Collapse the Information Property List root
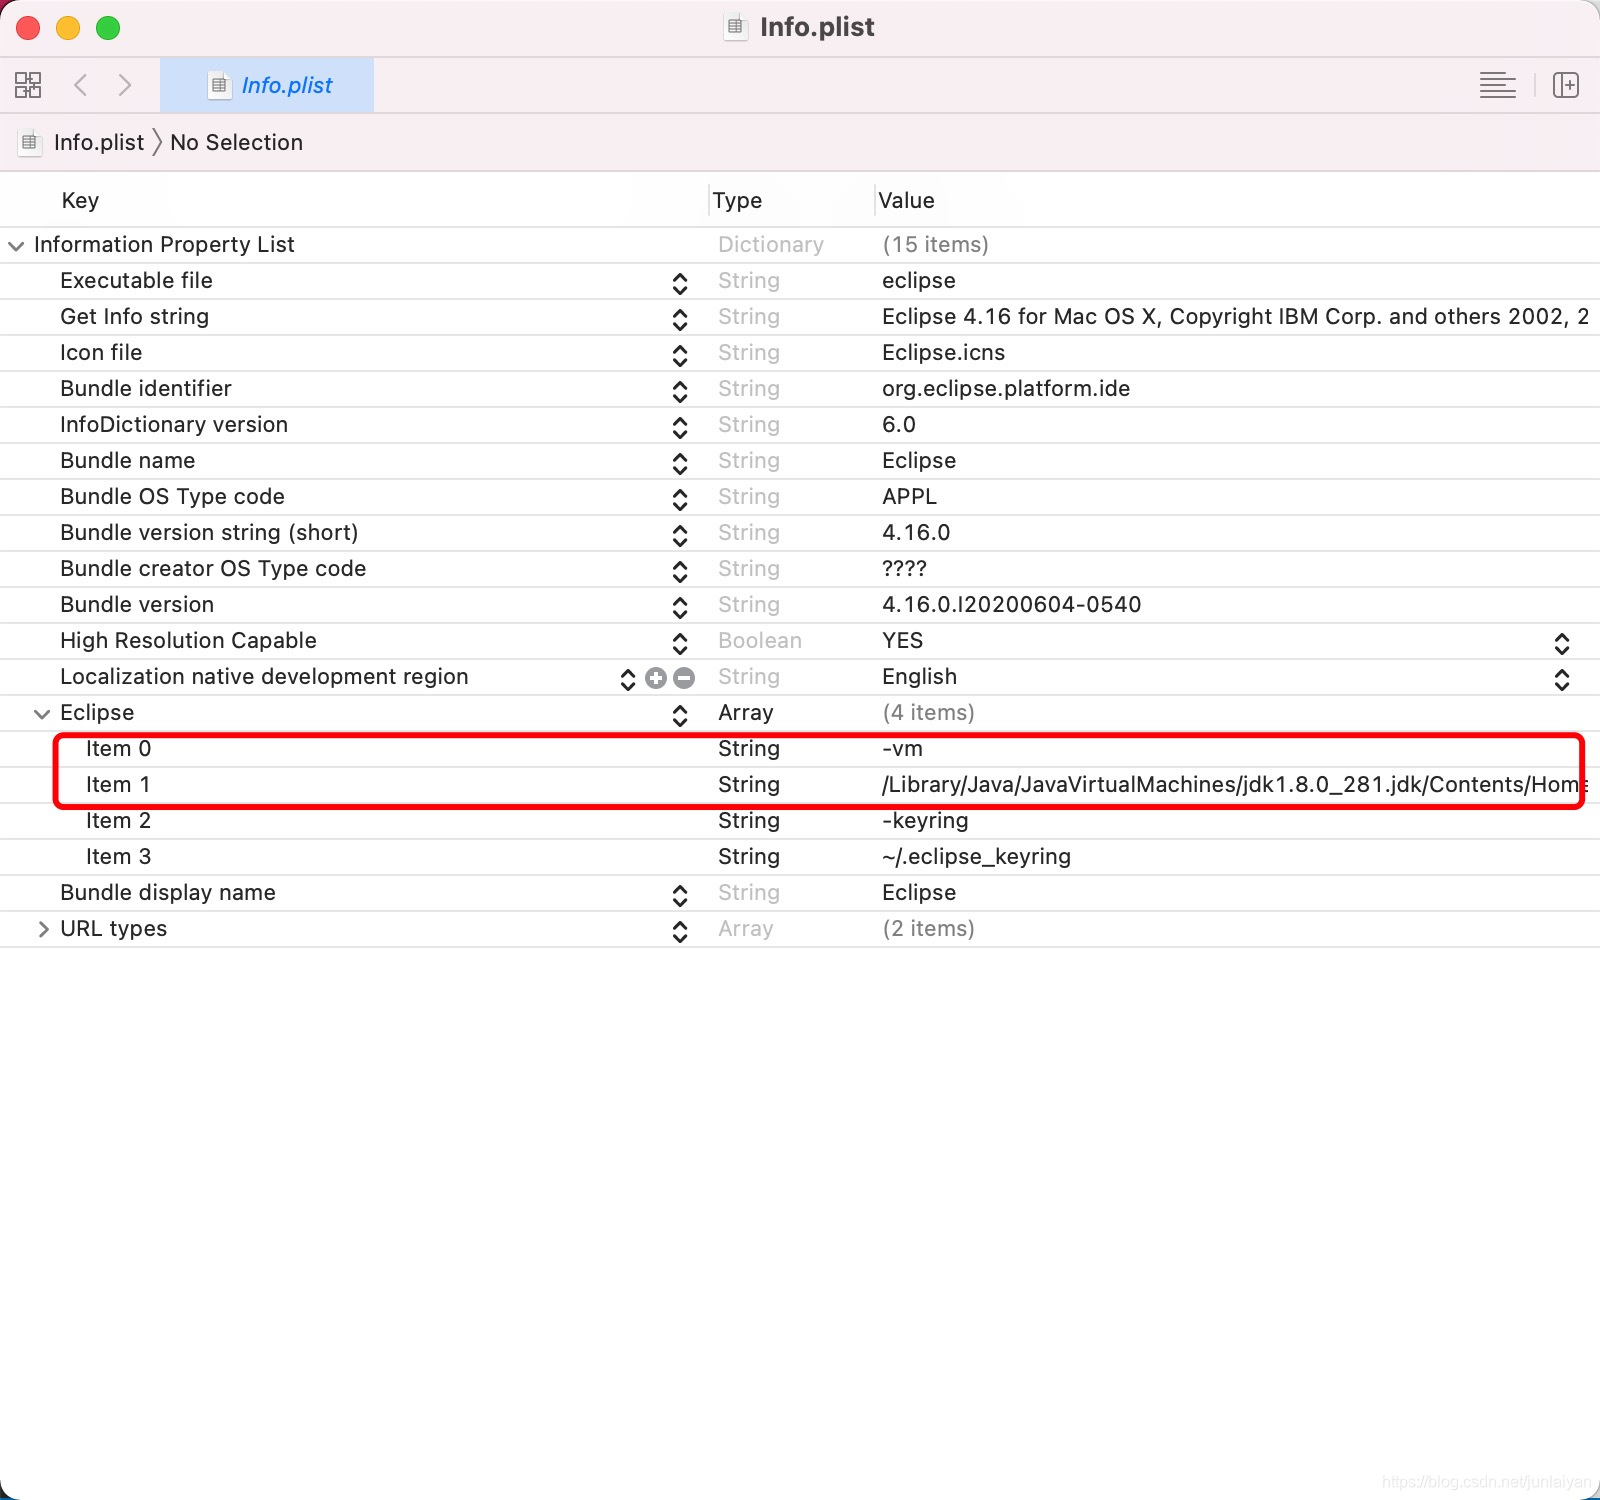This screenshot has width=1600, height=1500. (16, 245)
